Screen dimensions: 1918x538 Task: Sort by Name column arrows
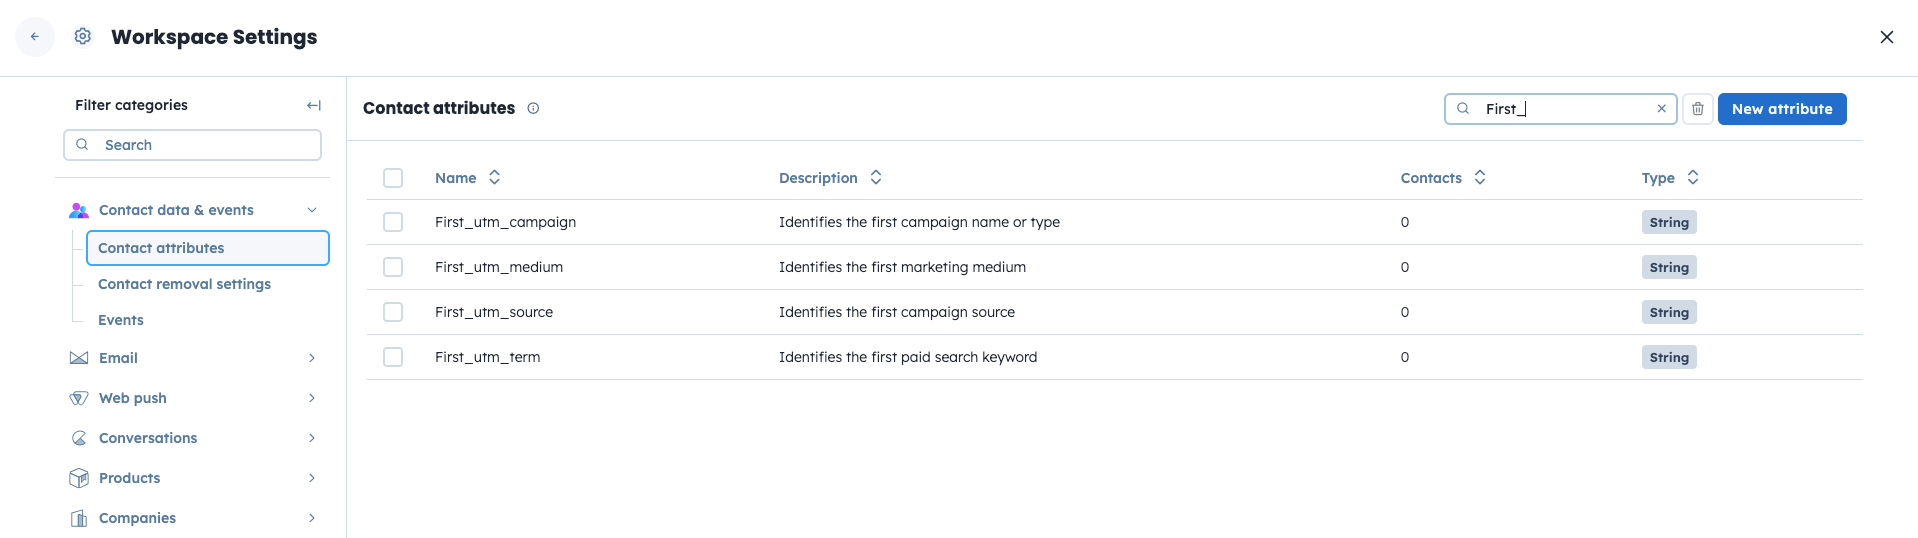[494, 177]
